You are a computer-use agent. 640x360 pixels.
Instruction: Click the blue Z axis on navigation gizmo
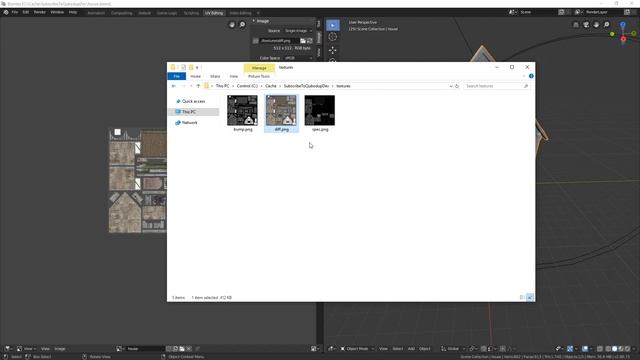(x=623, y=25)
